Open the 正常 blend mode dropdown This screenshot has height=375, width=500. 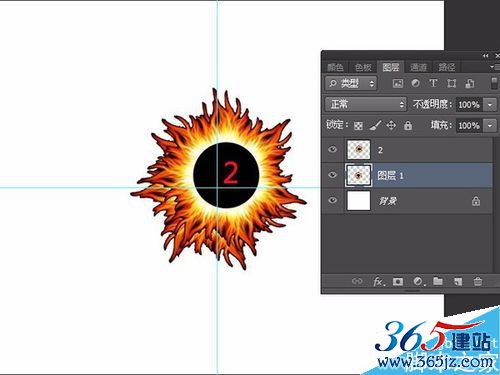click(x=366, y=105)
